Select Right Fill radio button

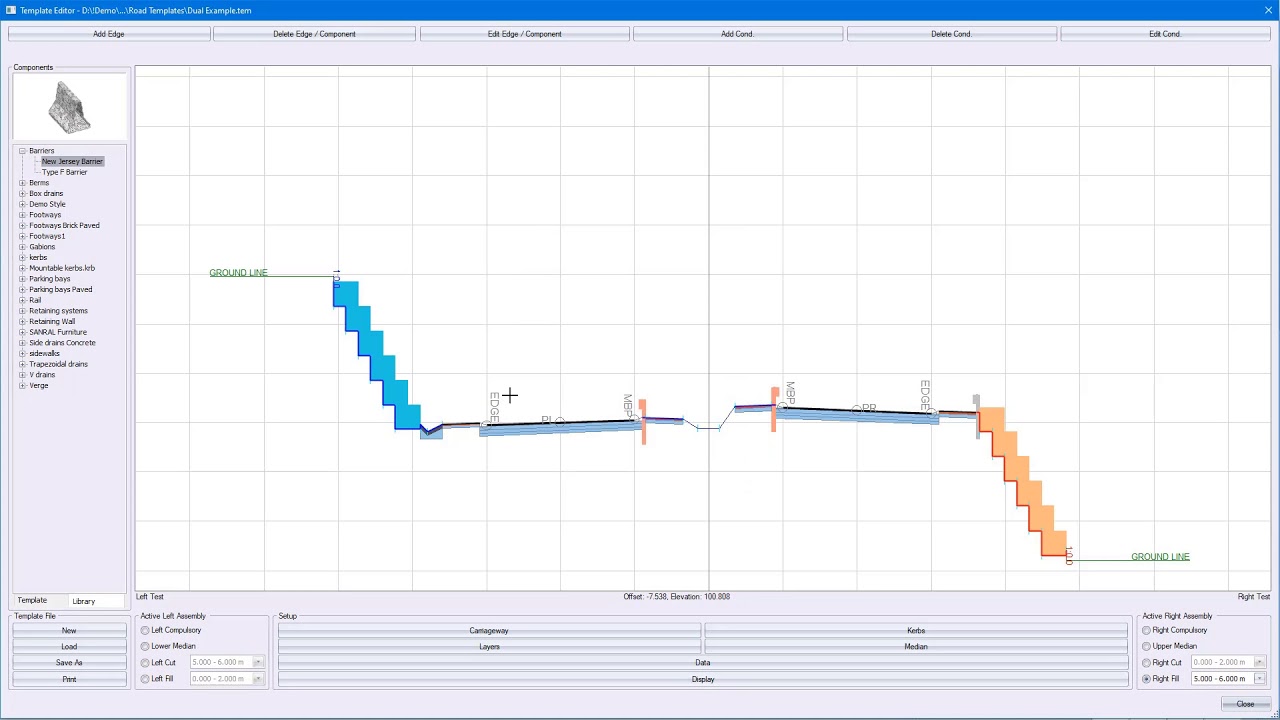[x=1147, y=679]
